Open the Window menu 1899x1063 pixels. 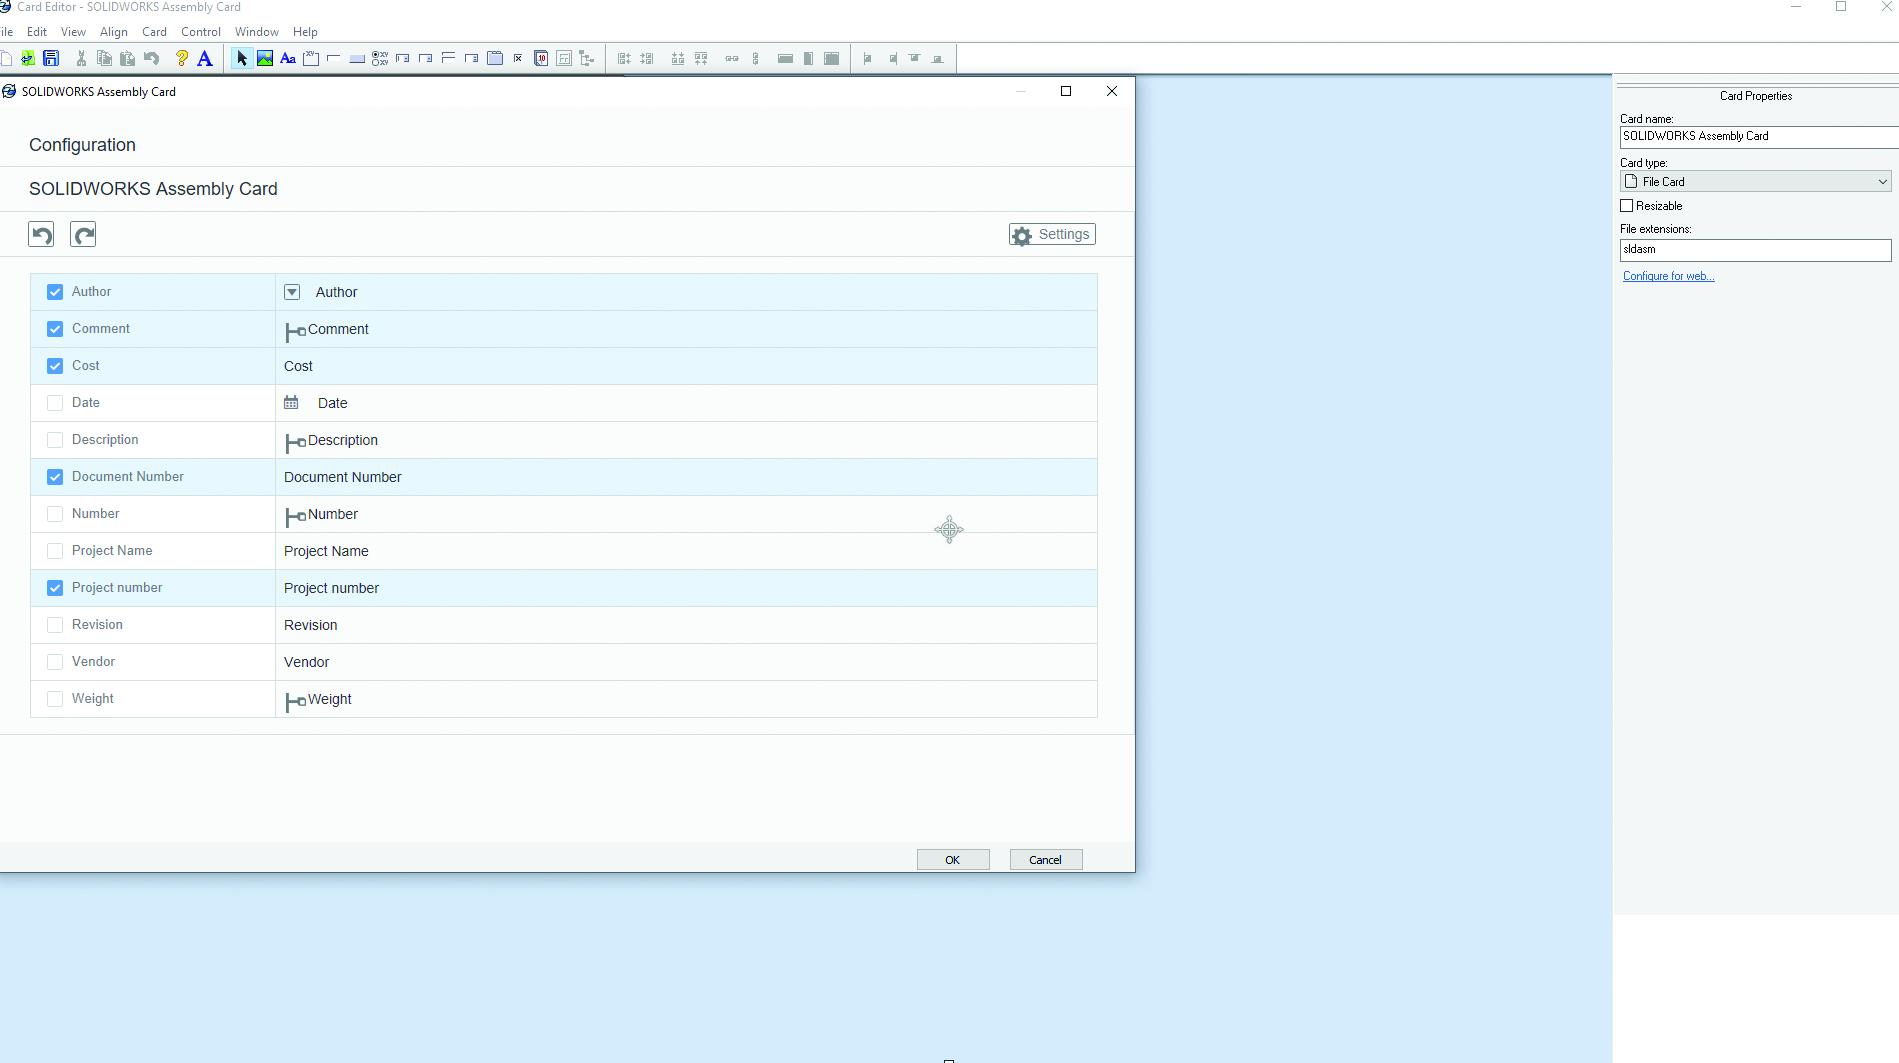(257, 32)
